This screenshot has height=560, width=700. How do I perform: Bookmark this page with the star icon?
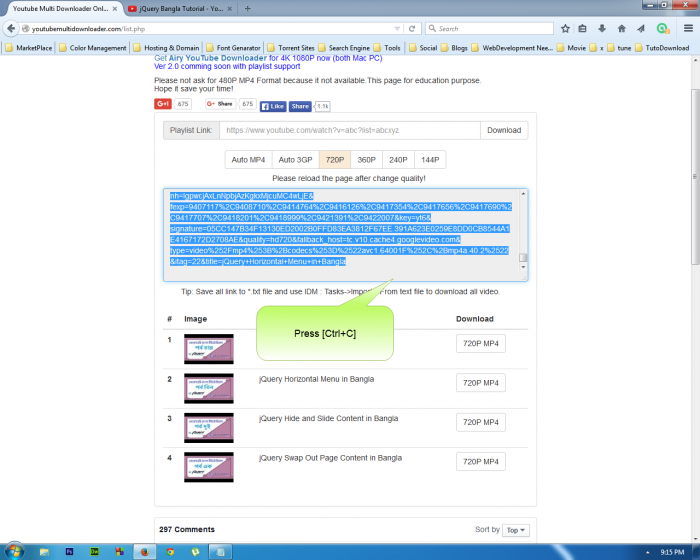[565, 29]
